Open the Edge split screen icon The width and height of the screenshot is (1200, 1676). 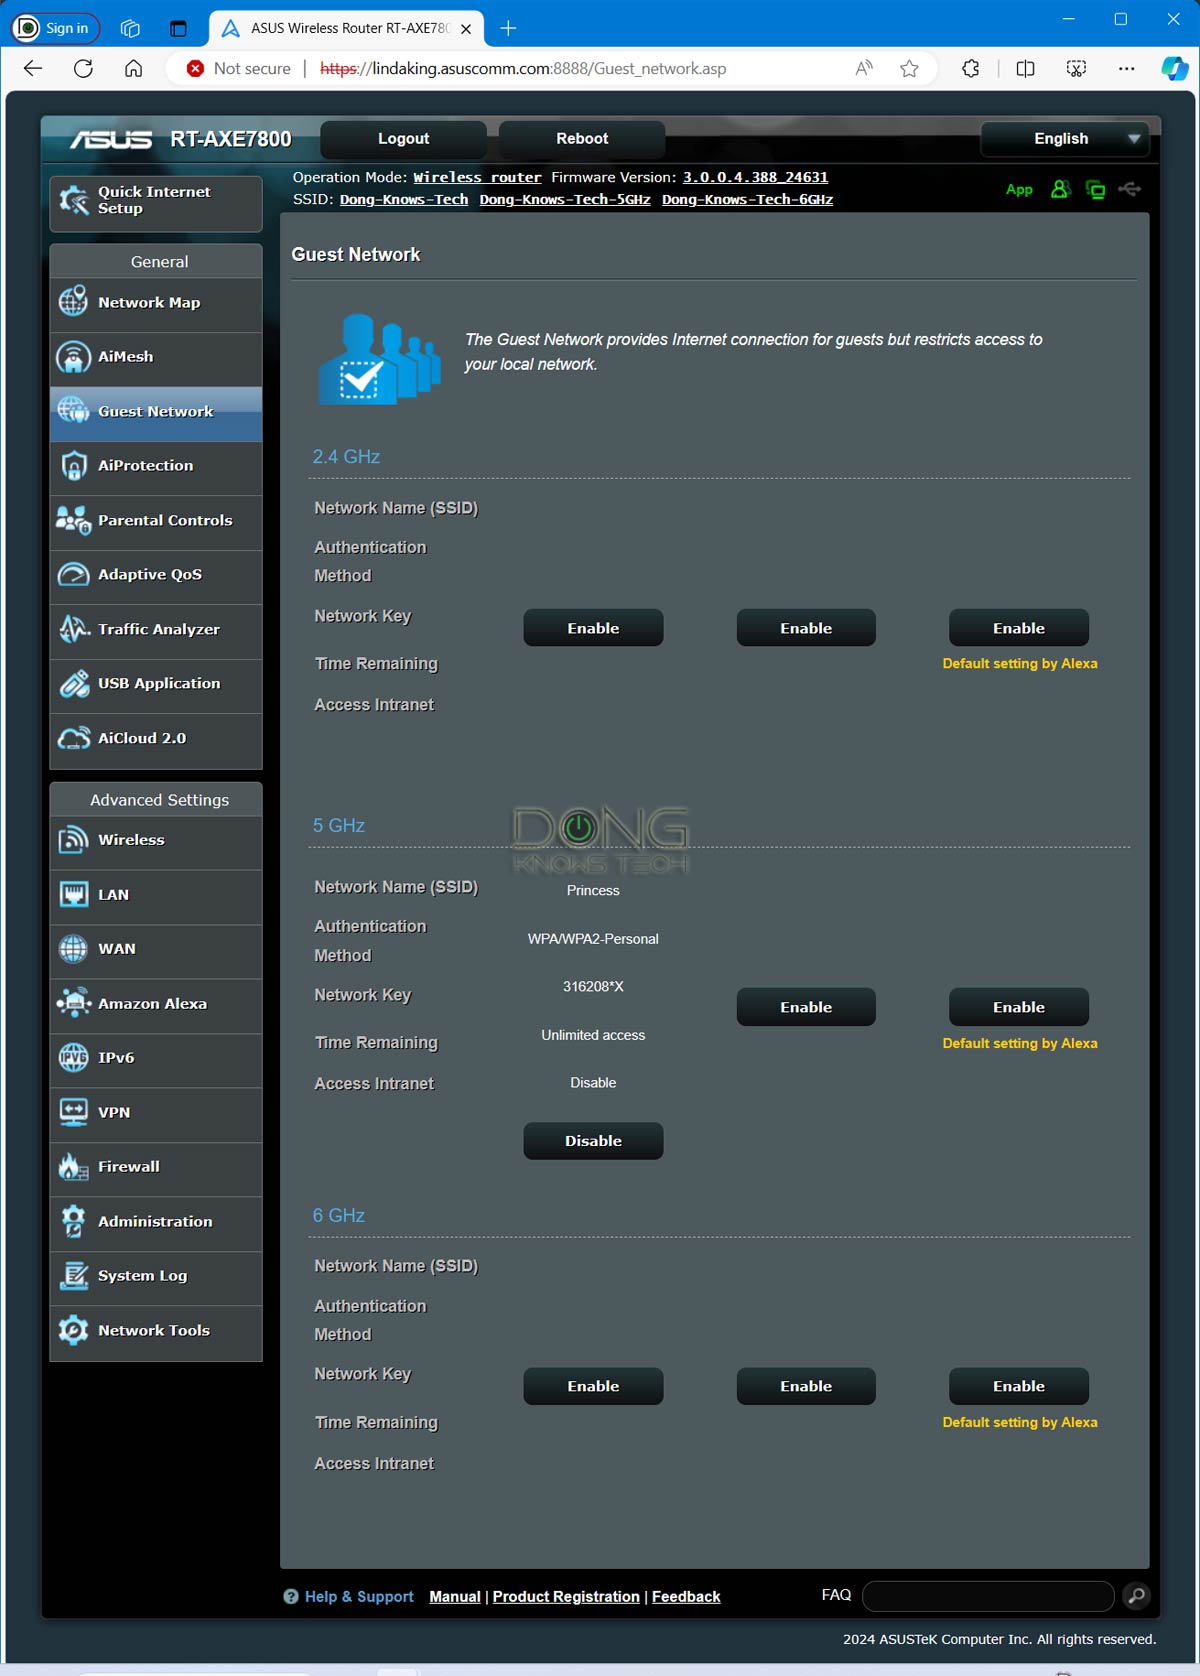(x=1025, y=68)
